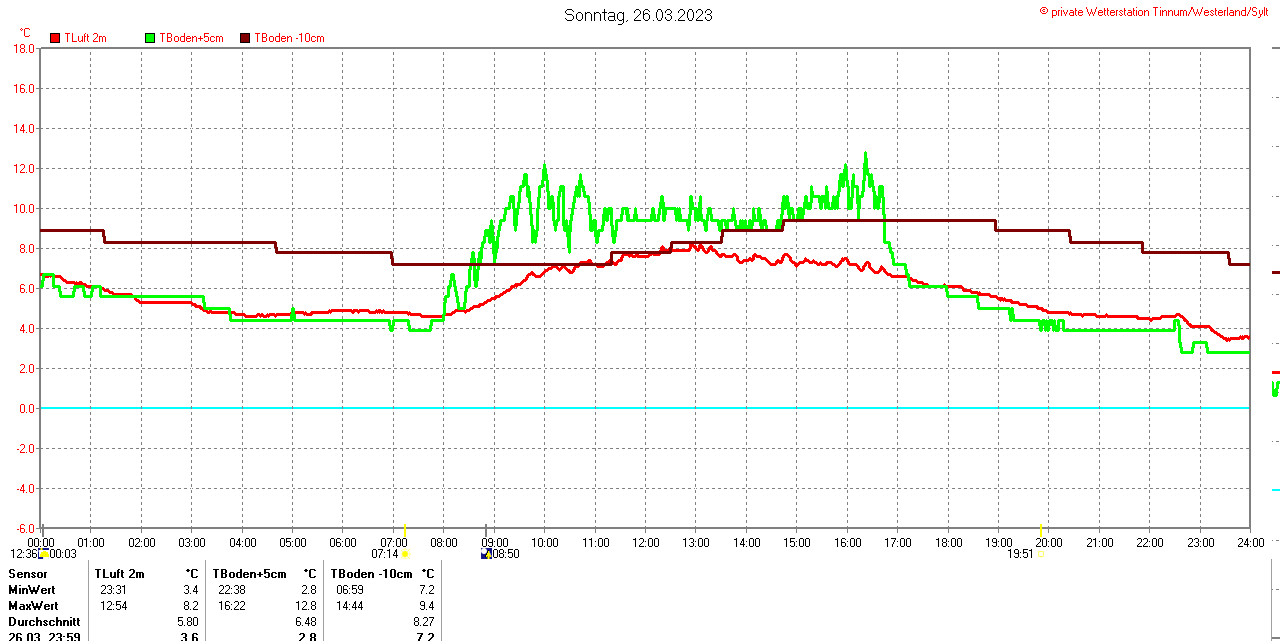Click the TLuft 2m legend label
Screen dimensions: 1280x641
tap(85, 38)
